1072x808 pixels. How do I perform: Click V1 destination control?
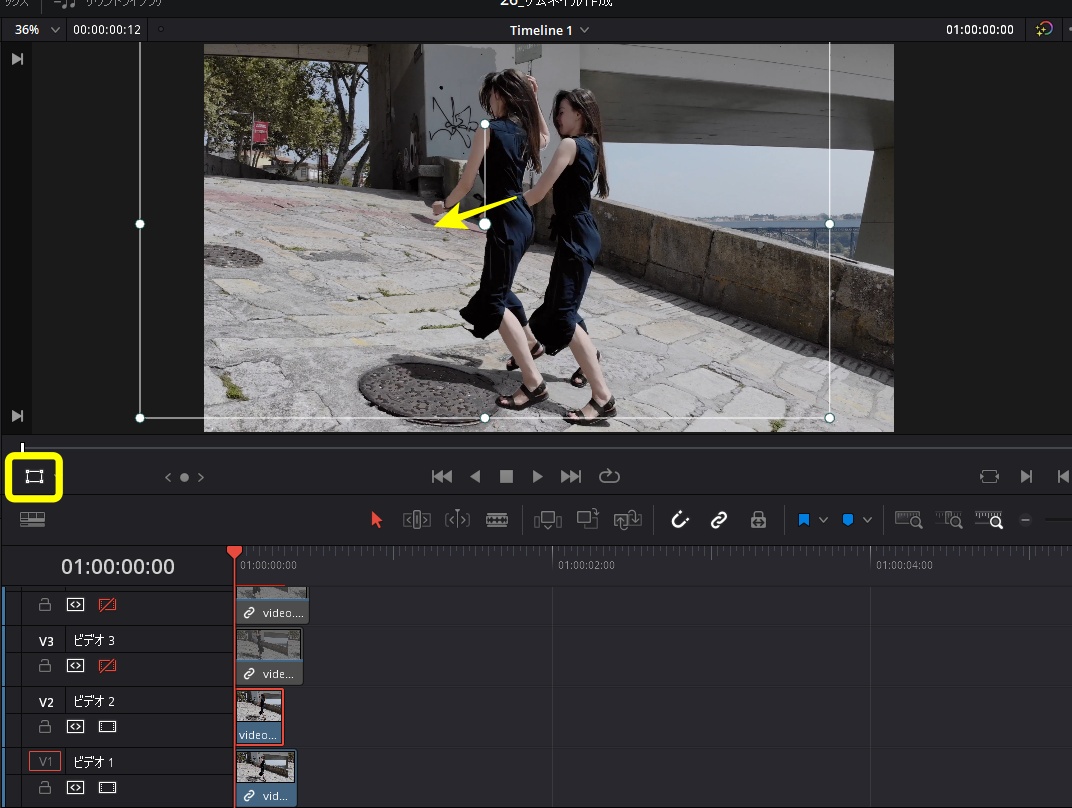coord(45,762)
